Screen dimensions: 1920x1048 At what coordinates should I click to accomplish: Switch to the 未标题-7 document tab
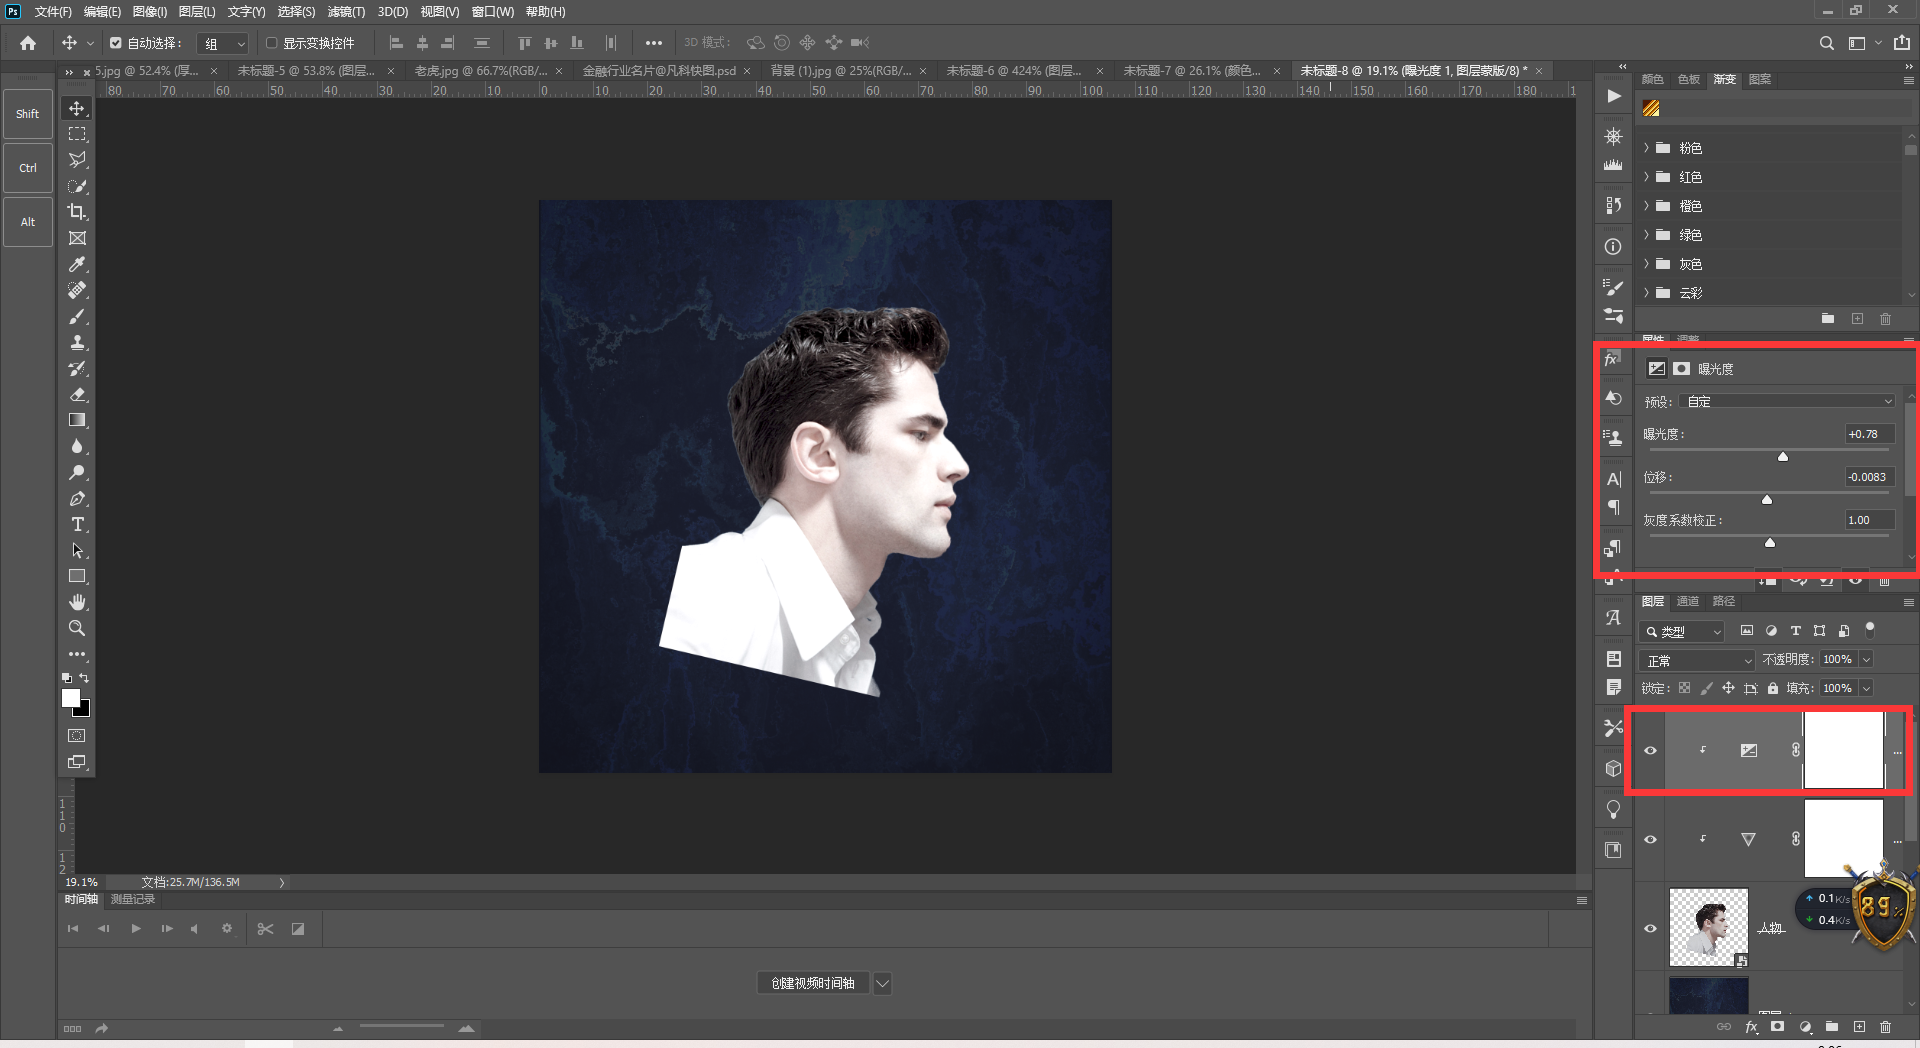pyautogui.click(x=1191, y=71)
